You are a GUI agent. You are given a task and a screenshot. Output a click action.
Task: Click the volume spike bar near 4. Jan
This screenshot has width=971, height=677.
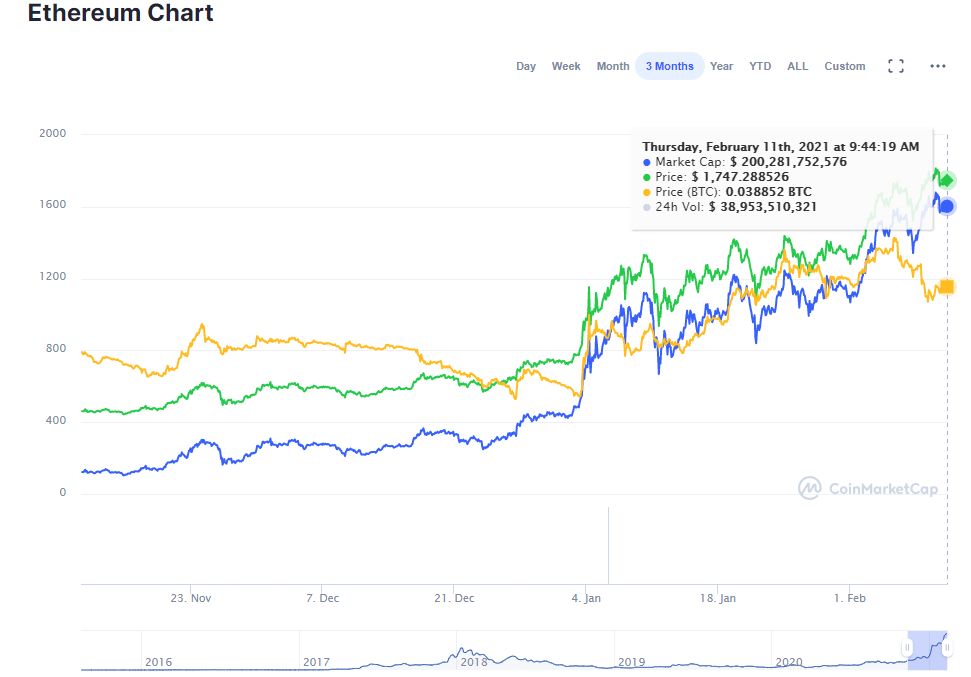(x=608, y=545)
